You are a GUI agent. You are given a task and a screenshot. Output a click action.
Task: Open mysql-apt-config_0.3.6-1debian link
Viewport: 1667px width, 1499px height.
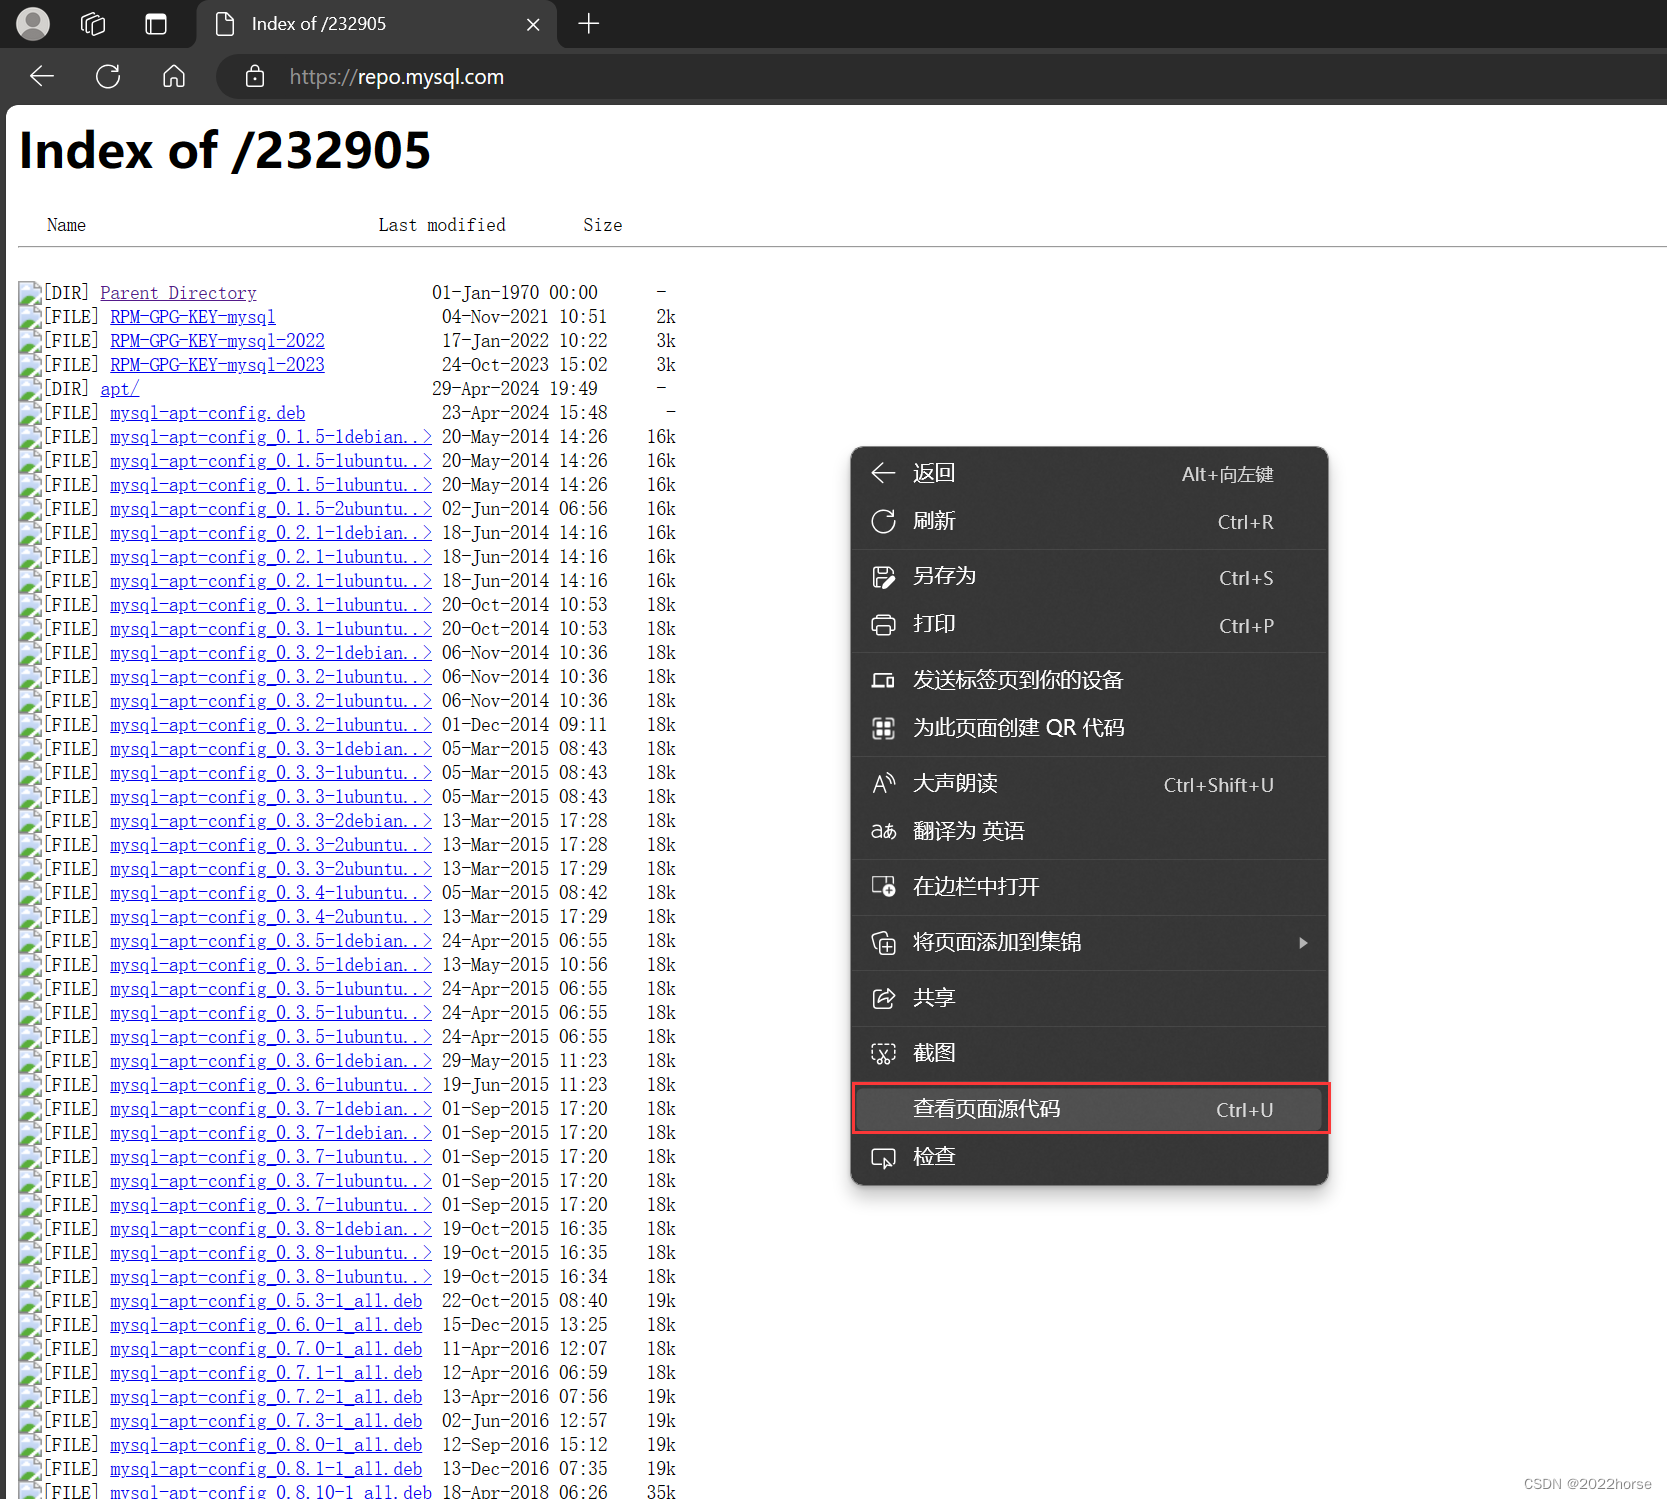pyautogui.click(x=270, y=1061)
